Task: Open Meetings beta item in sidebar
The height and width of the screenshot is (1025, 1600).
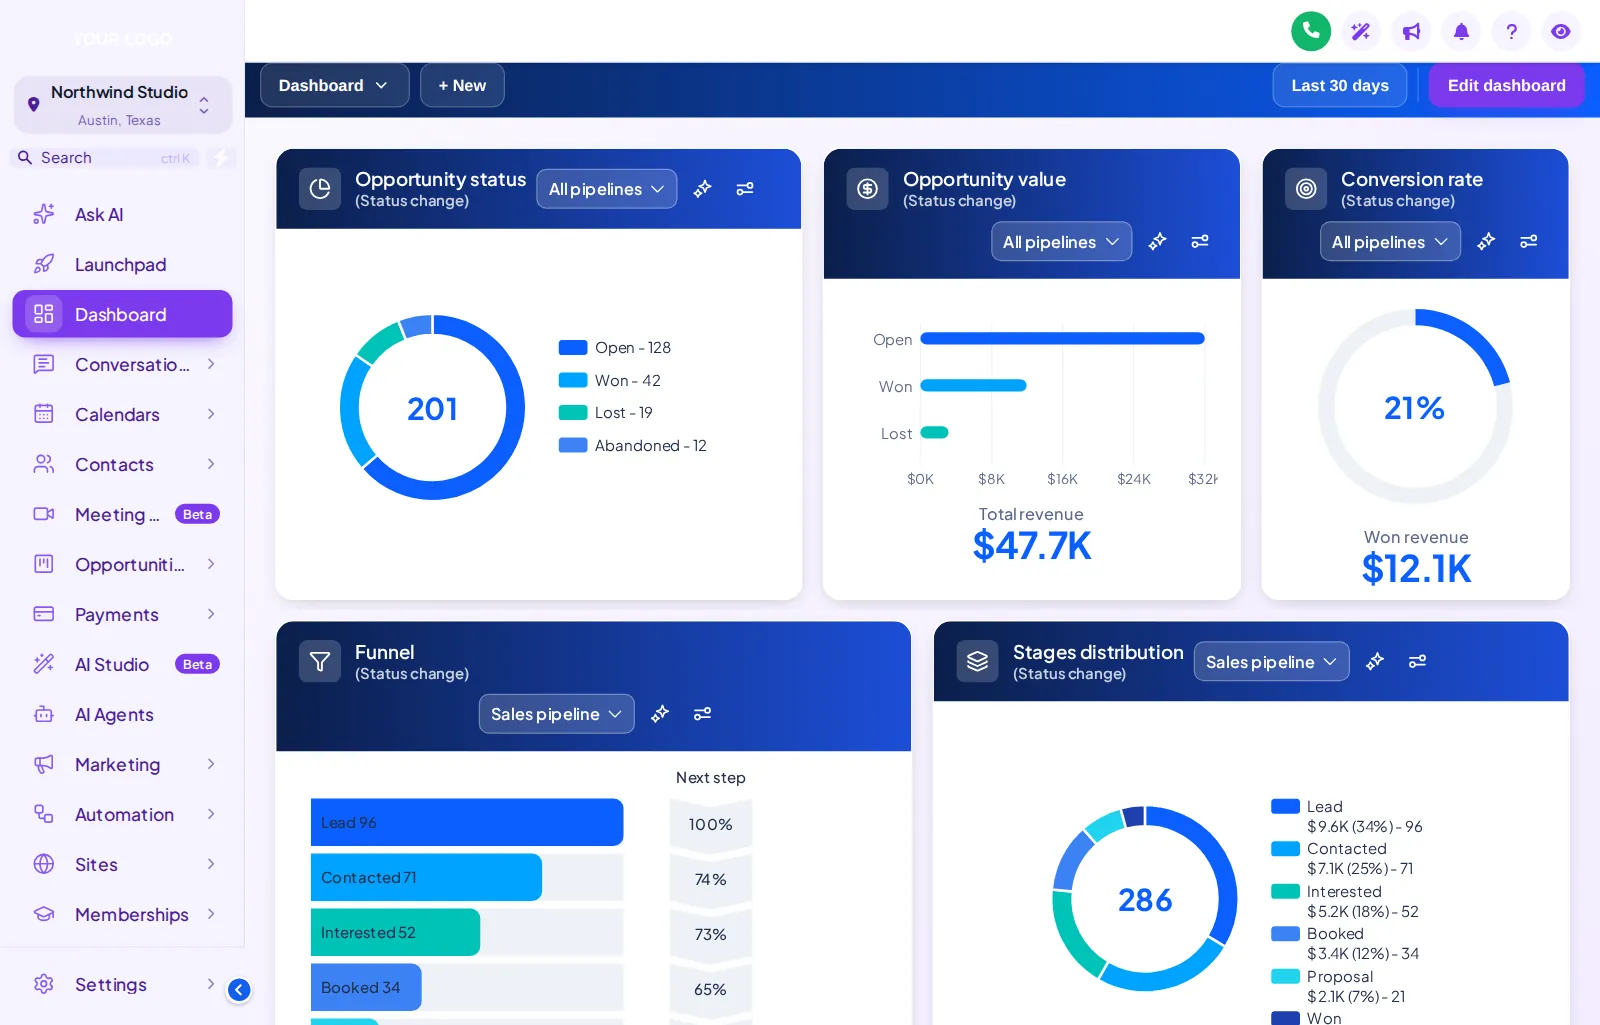Action: coord(123,514)
